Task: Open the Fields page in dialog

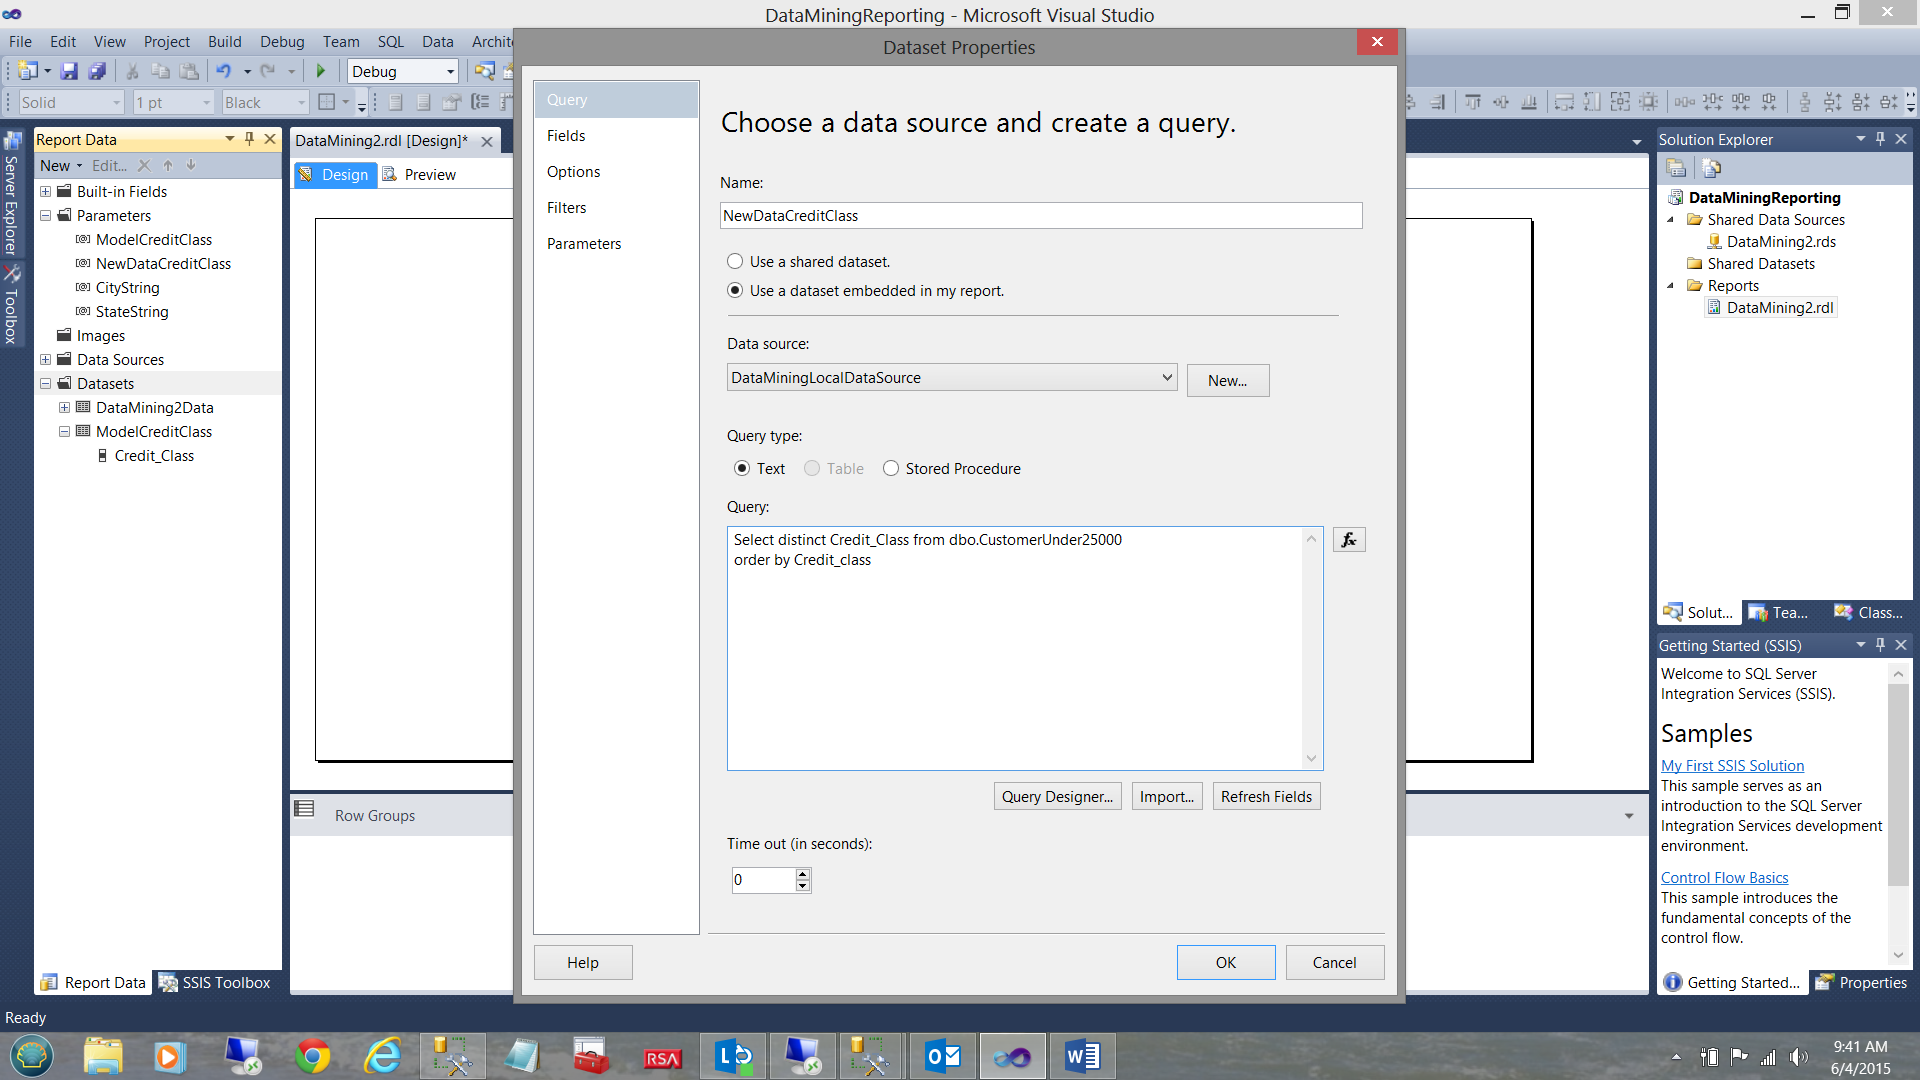Action: 566,136
